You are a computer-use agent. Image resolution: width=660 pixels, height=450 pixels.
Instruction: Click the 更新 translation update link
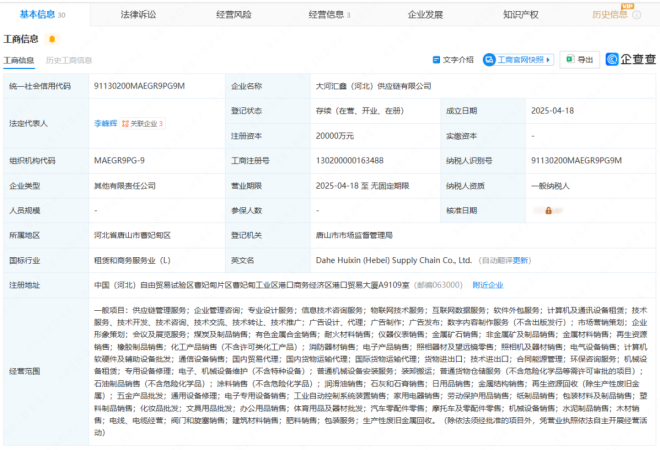[521, 260]
